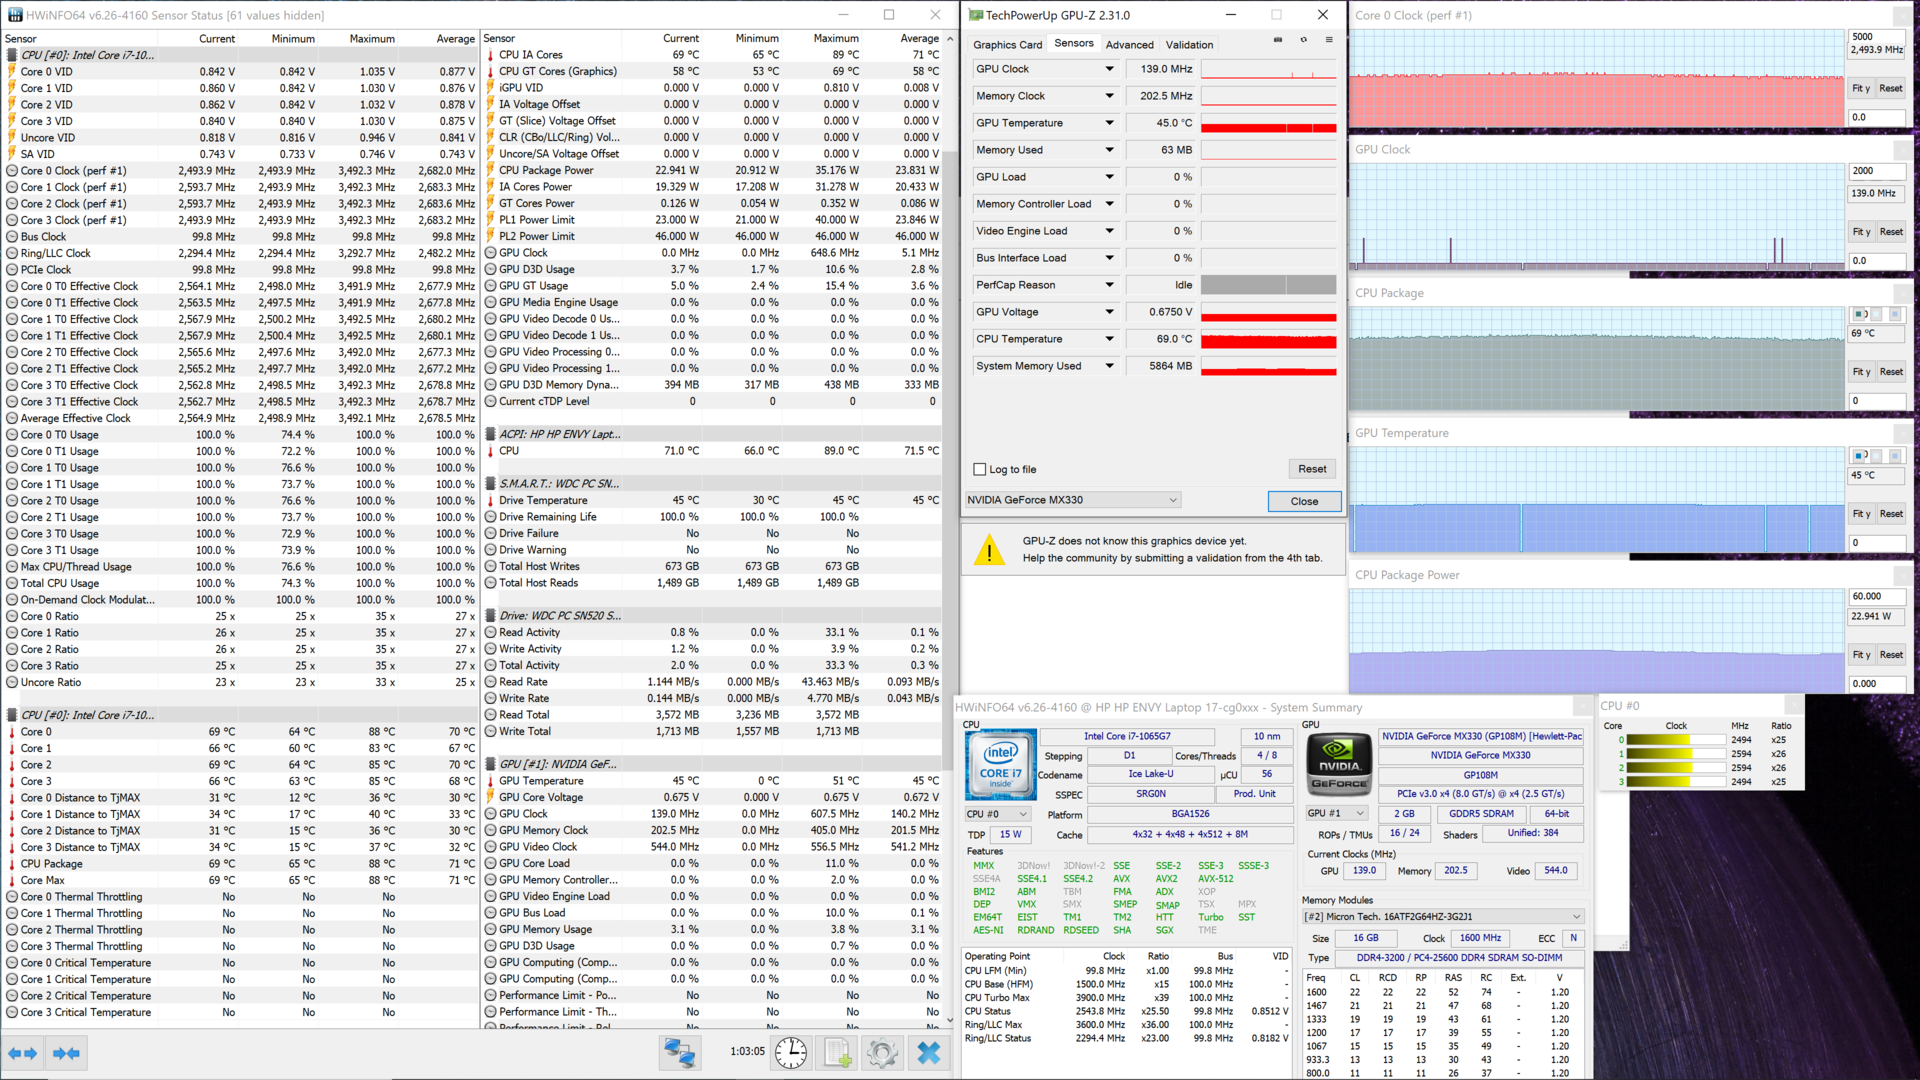The height and width of the screenshot is (1080, 1920).
Task: Toggle middle graph style button in GPU Temperature
Action: (x=1878, y=456)
